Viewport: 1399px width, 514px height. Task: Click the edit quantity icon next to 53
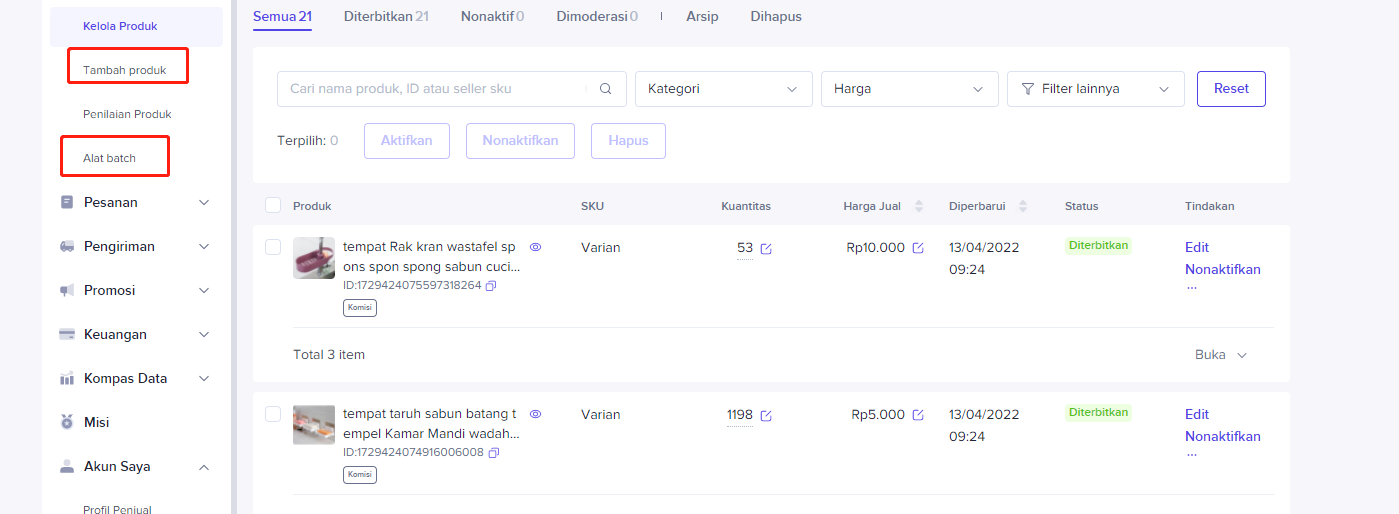pos(766,248)
